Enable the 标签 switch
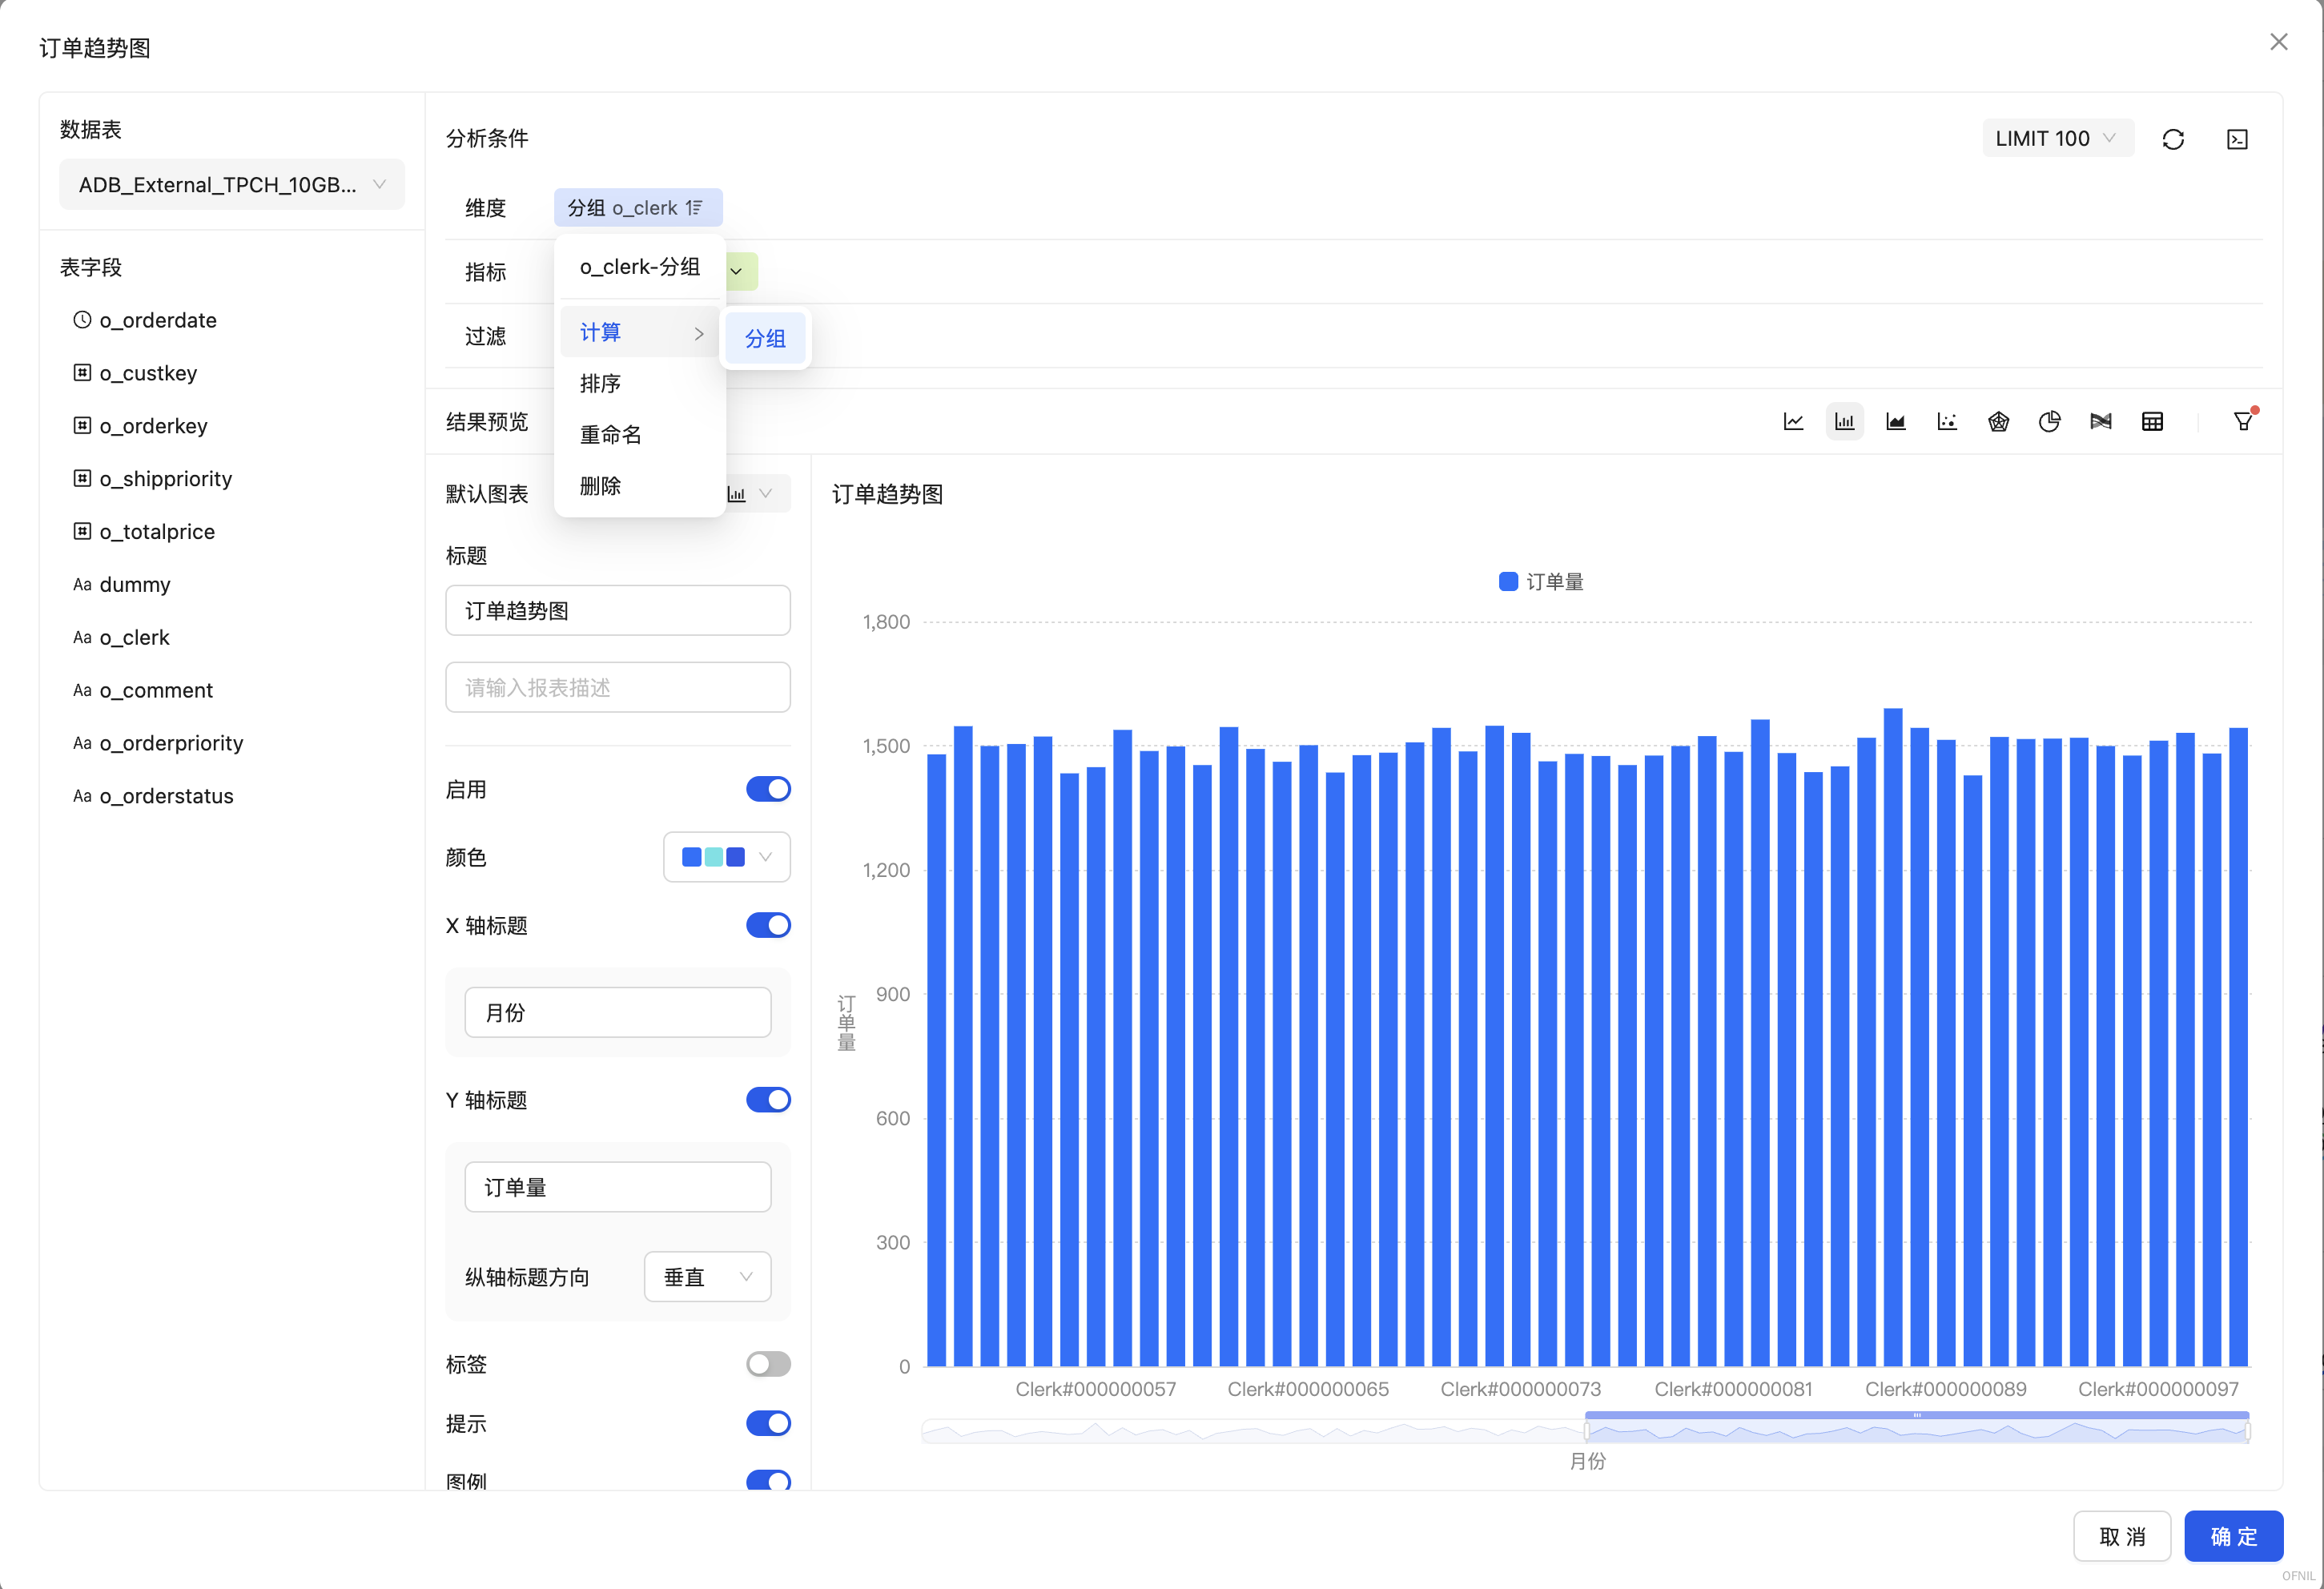This screenshot has height=1589, width=2324. [x=768, y=1364]
